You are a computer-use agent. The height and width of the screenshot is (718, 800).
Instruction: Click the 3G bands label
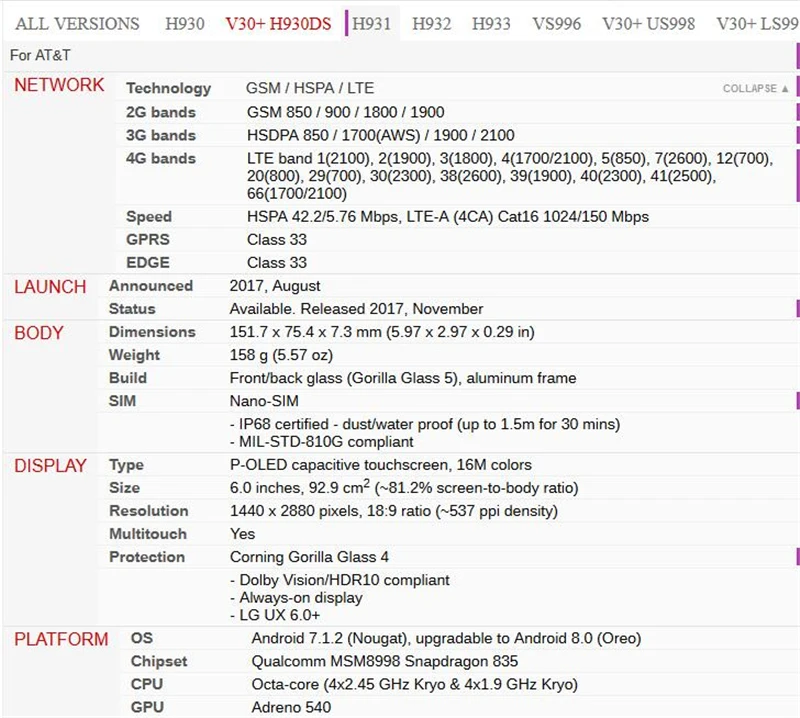click(161, 135)
